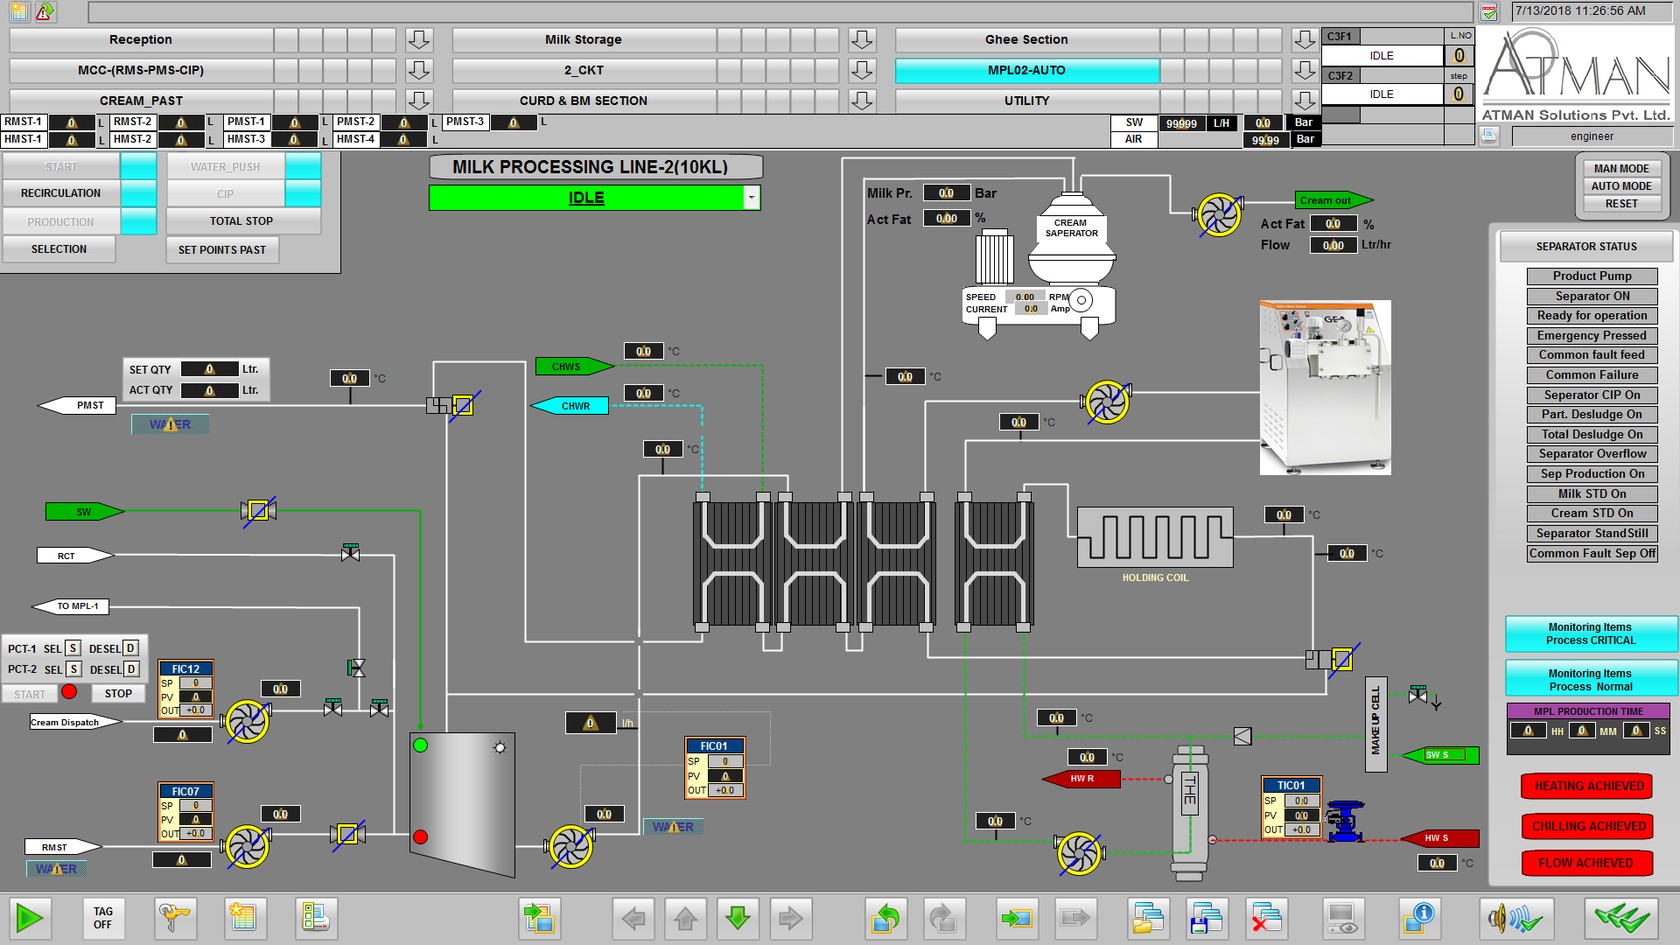This screenshot has height=945, width=1680.
Task: Click the Cream Separator graphic
Action: point(1070,240)
